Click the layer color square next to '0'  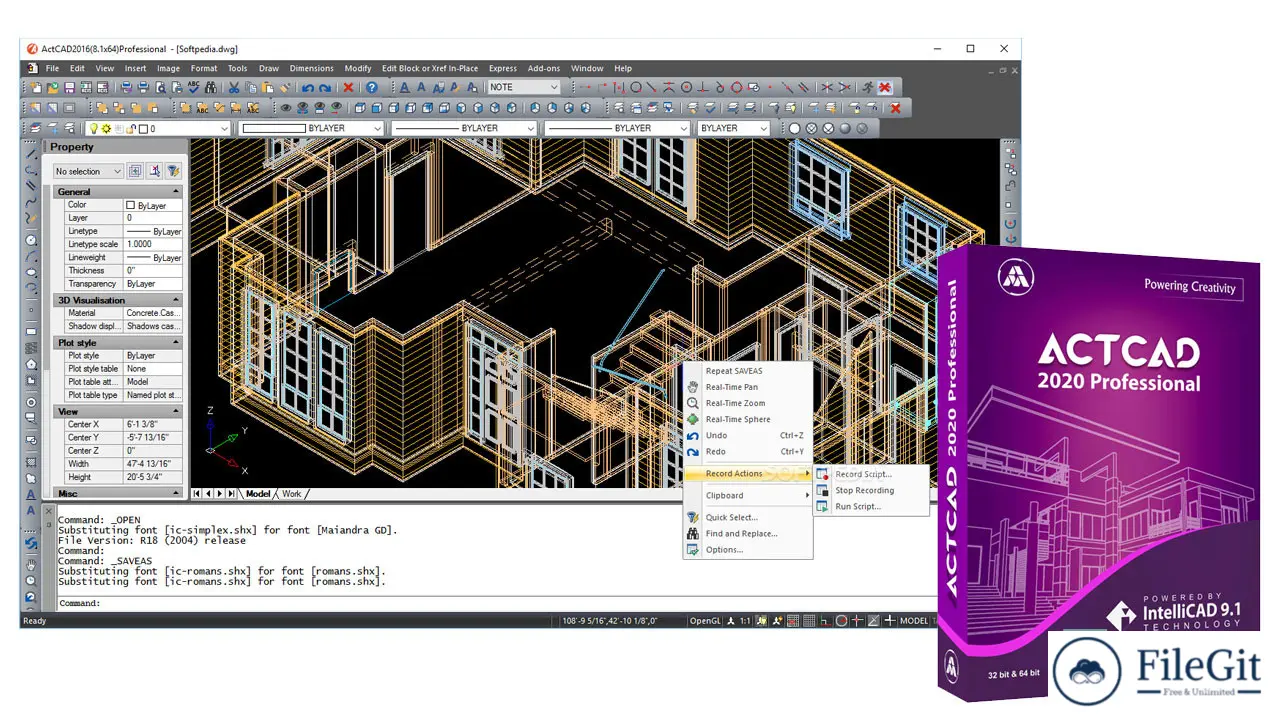click(x=143, y=128)
